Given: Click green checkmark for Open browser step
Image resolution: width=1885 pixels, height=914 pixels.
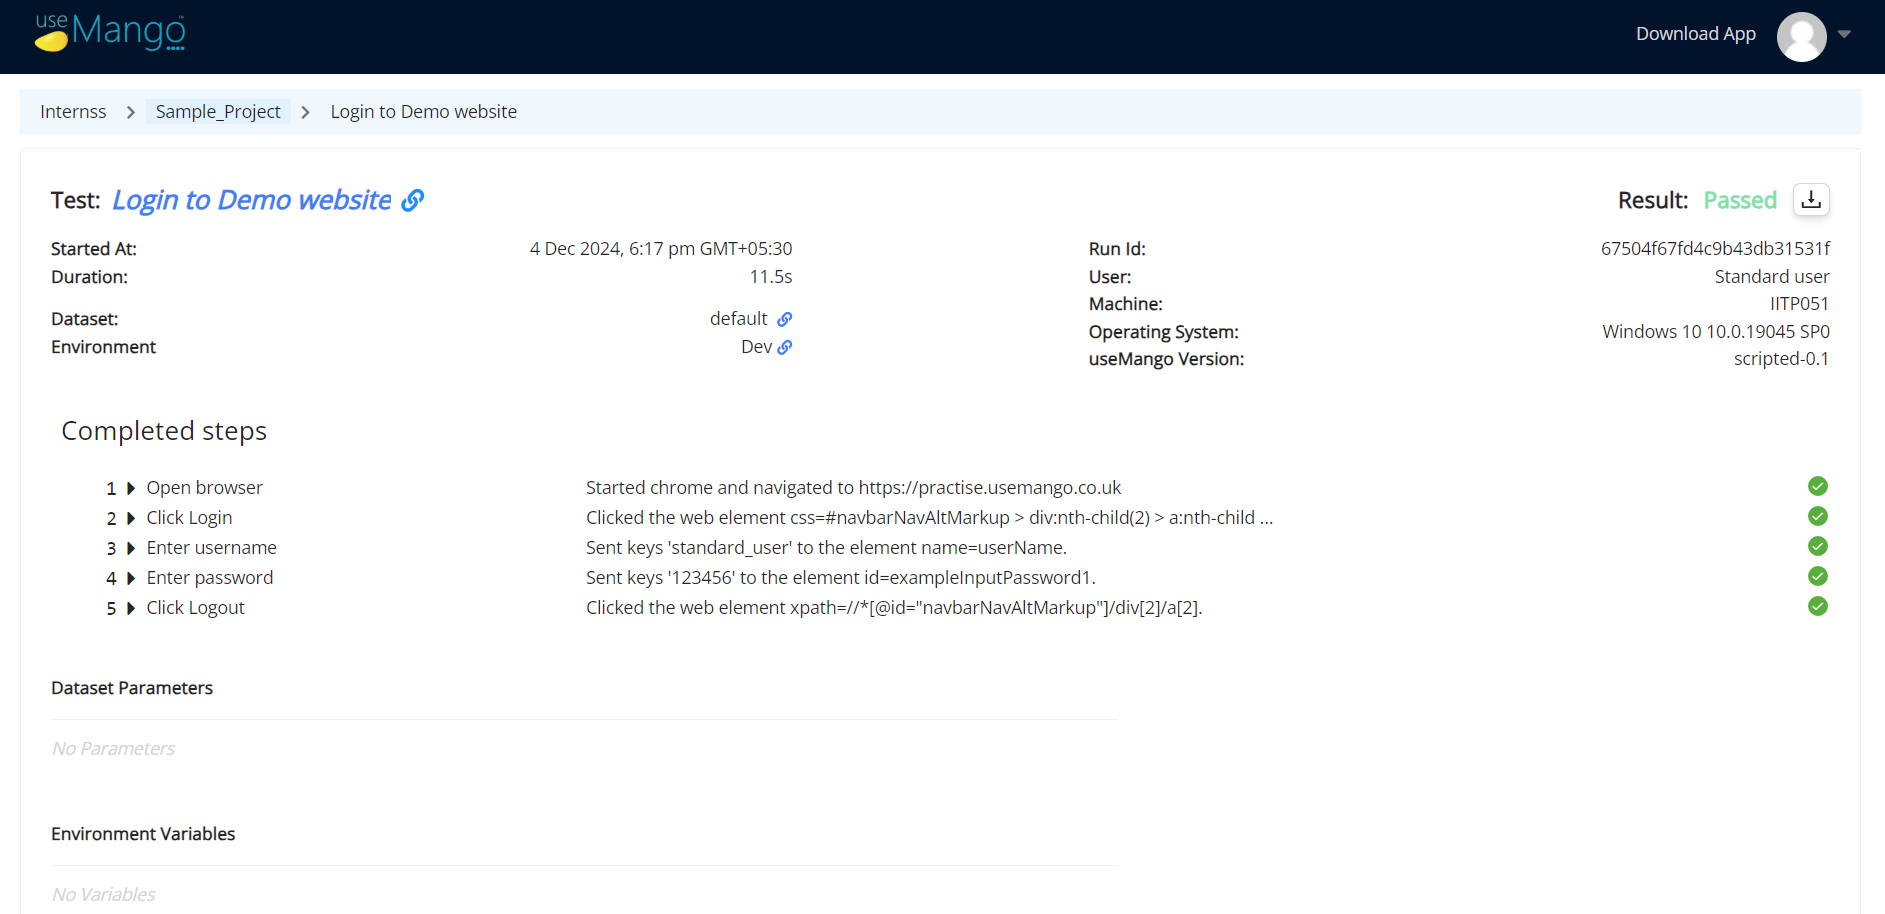Looking at the screenshot, I should (x=1817, y=487).
